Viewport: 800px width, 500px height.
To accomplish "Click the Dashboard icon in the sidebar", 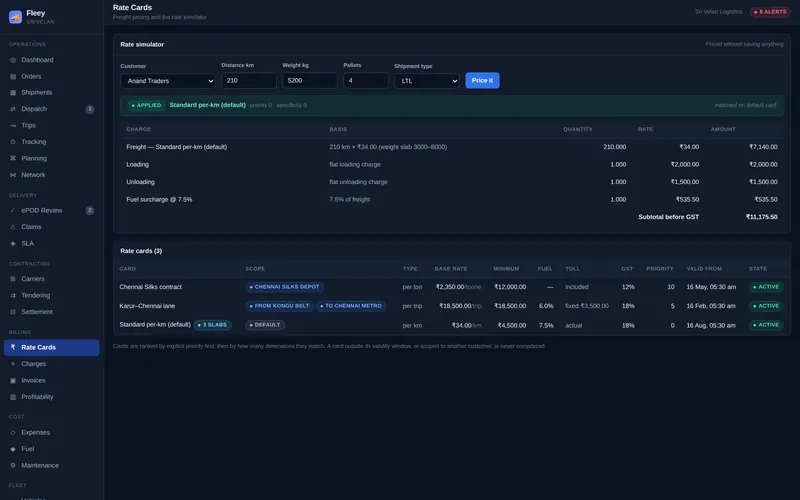I will click(13, 60).
